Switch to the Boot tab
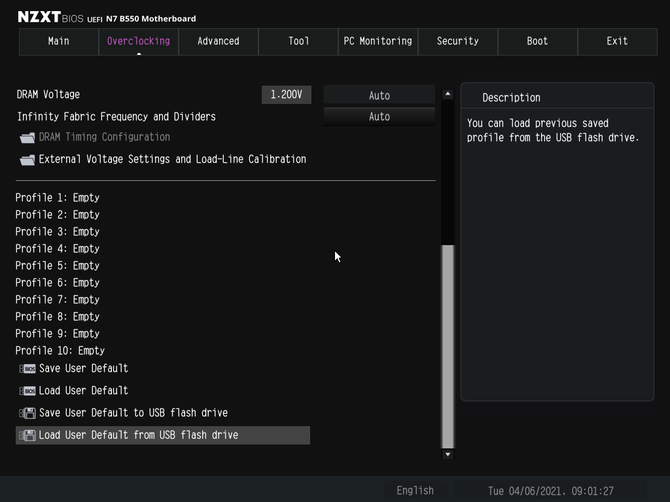 [x=538, y=41]
